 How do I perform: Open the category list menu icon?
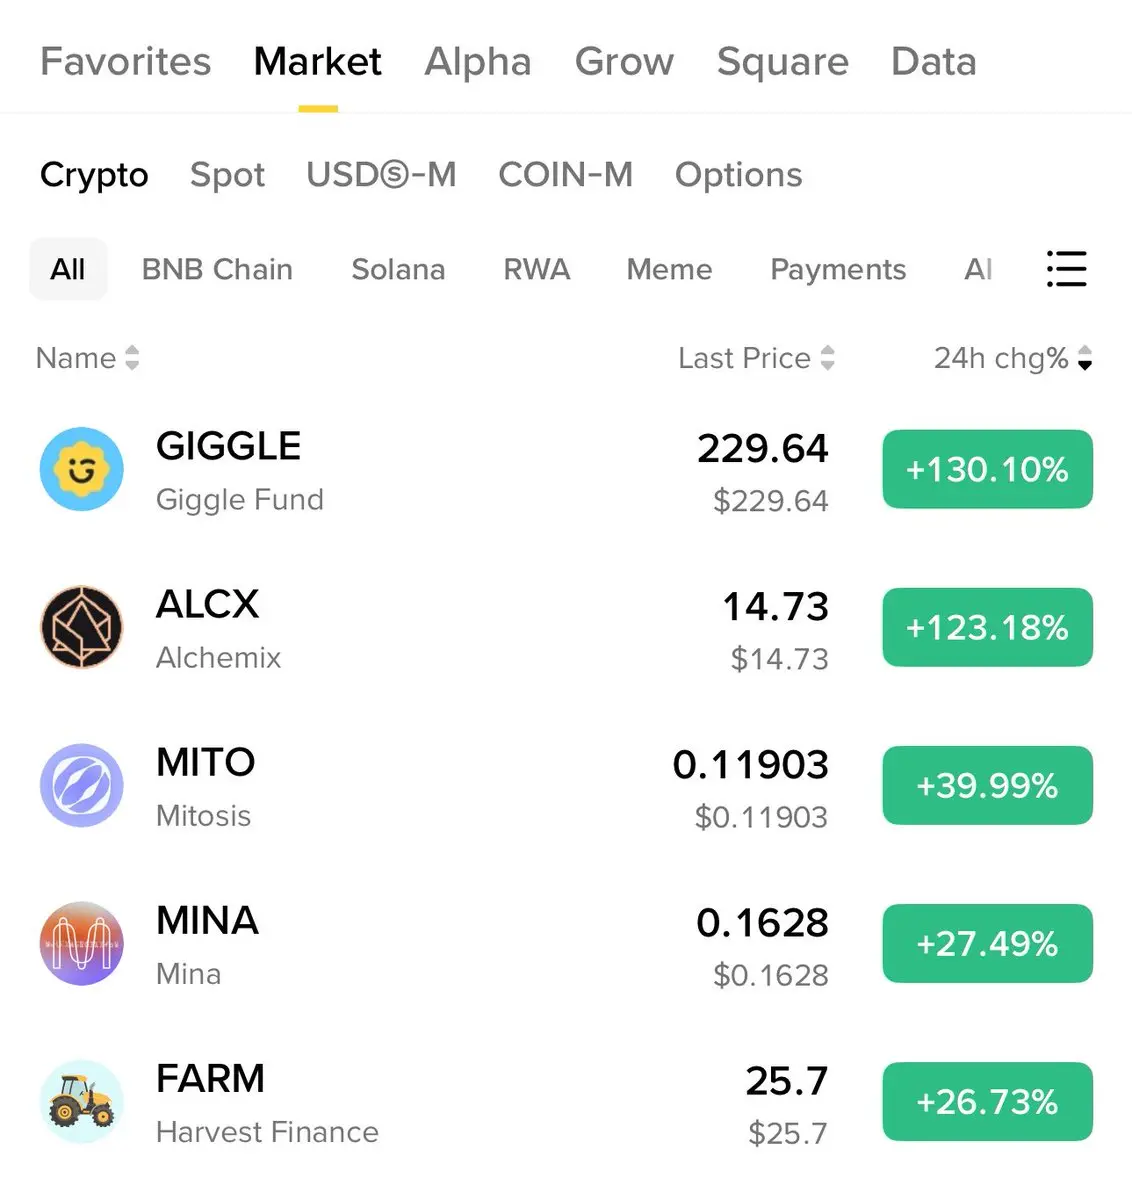pyautogui.click(x=1066, y=269)
